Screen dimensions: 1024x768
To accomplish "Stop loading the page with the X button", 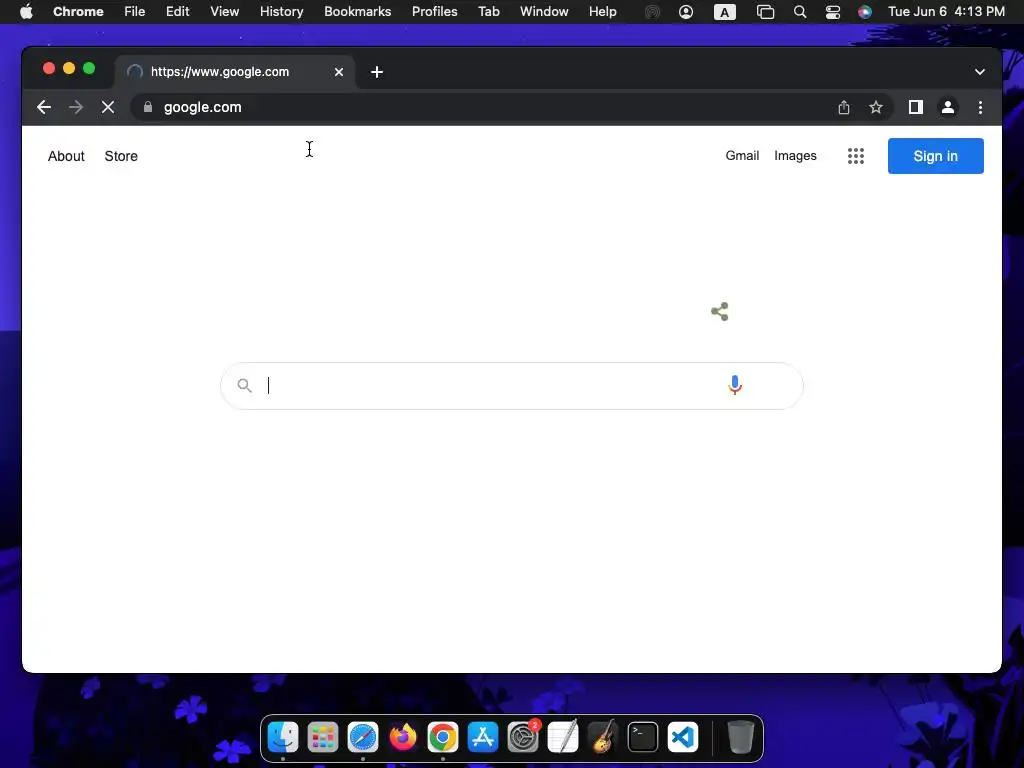I will [x=108, y=107].
